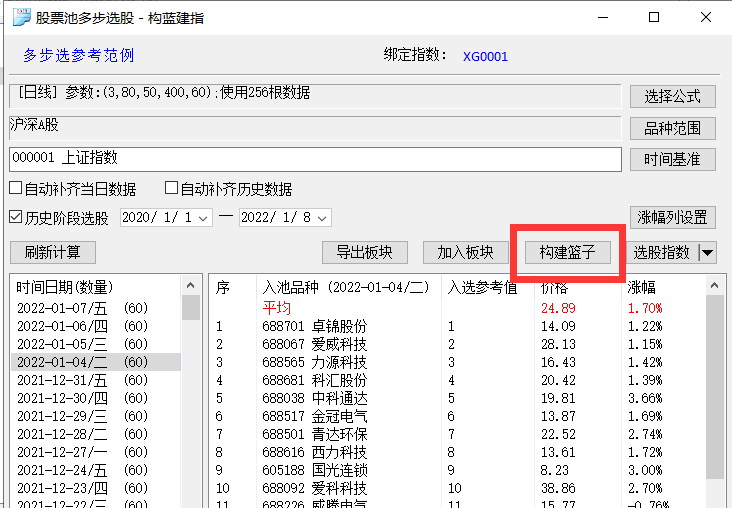Click the 序 column header
This screenshot has height=508, width=732.
[x=232, y=287]
